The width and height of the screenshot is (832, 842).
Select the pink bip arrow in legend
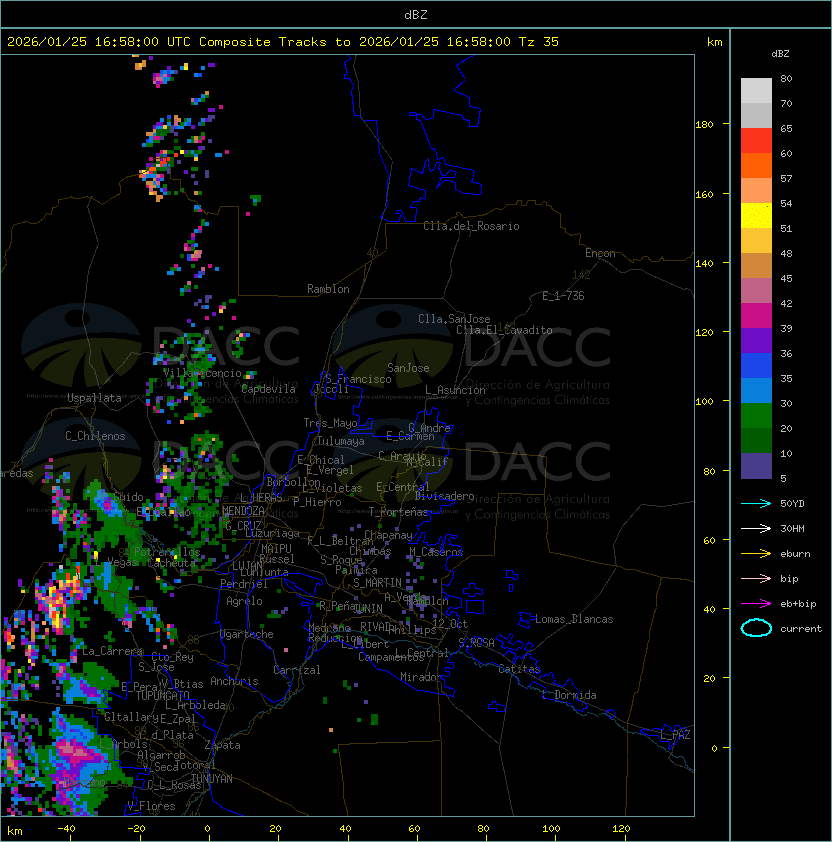point(756,578)
